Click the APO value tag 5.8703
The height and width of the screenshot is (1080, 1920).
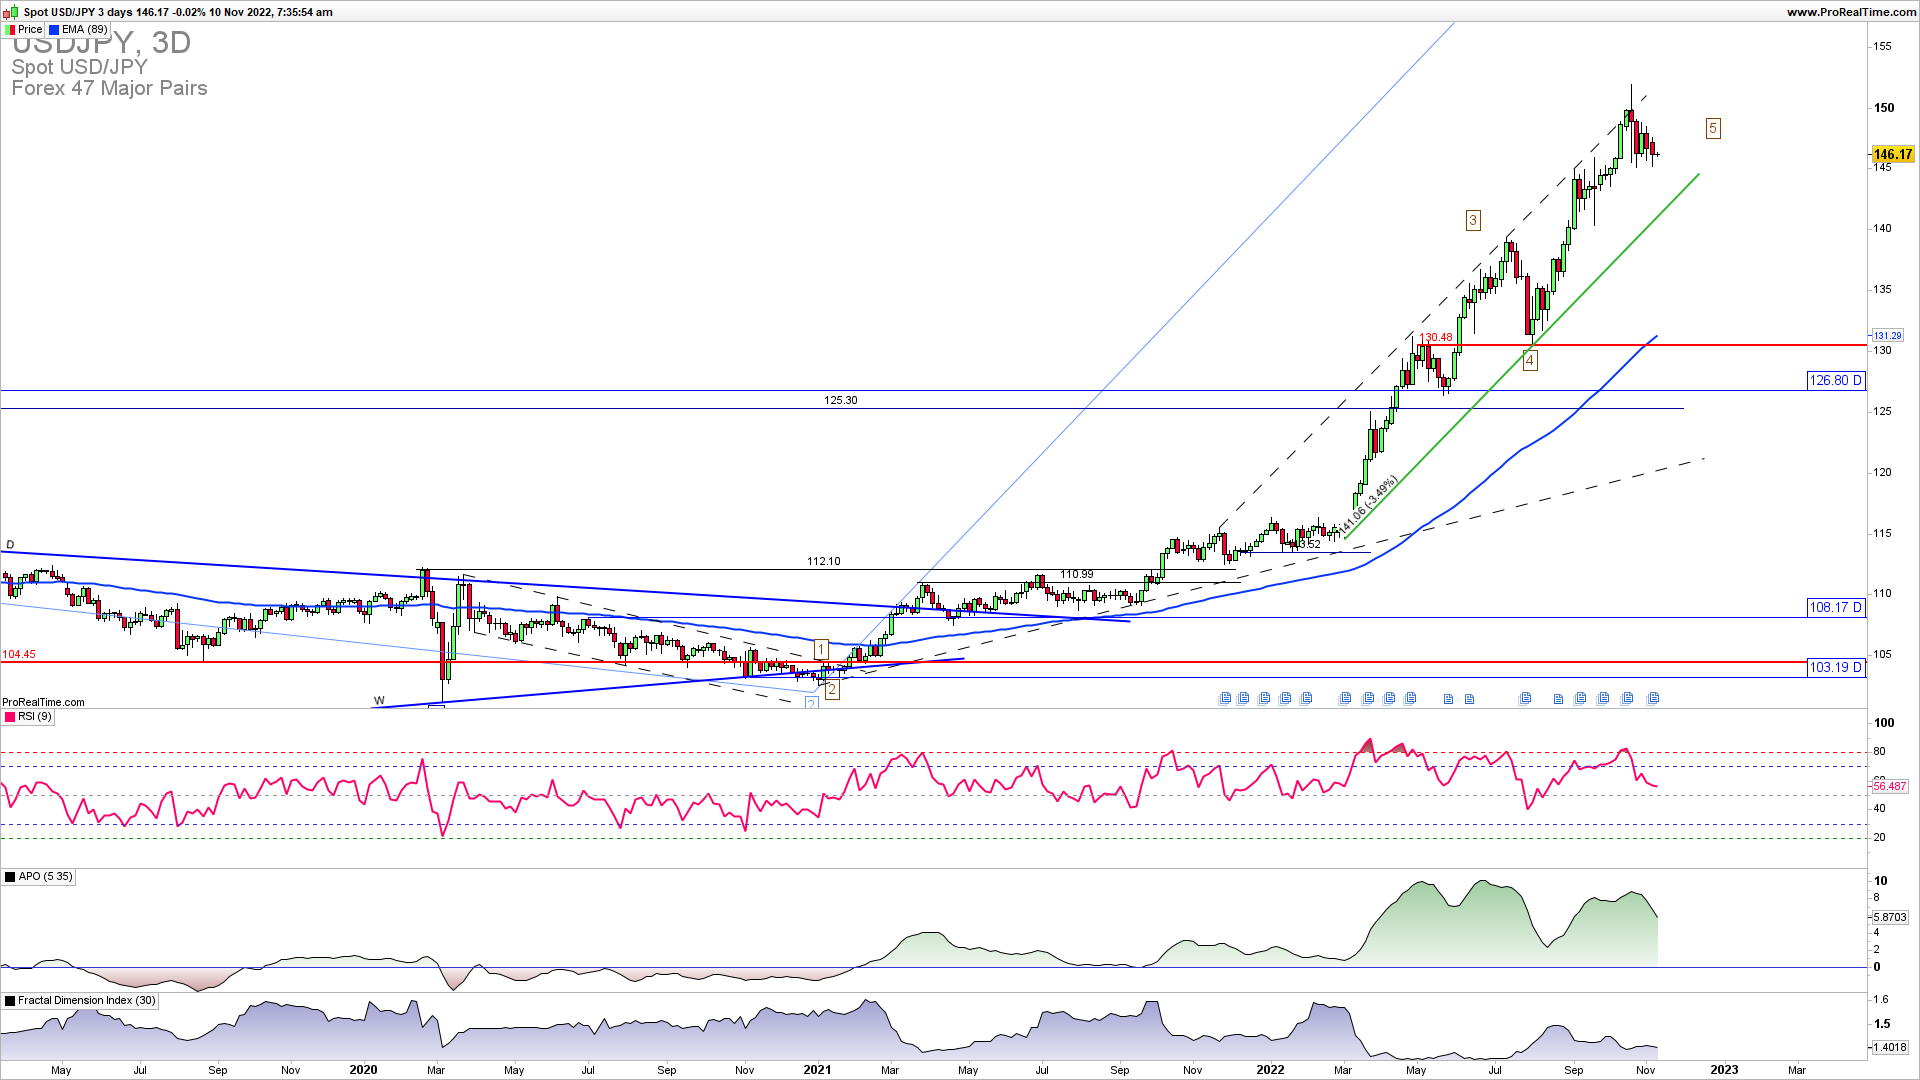click(x=1889, y=917)
